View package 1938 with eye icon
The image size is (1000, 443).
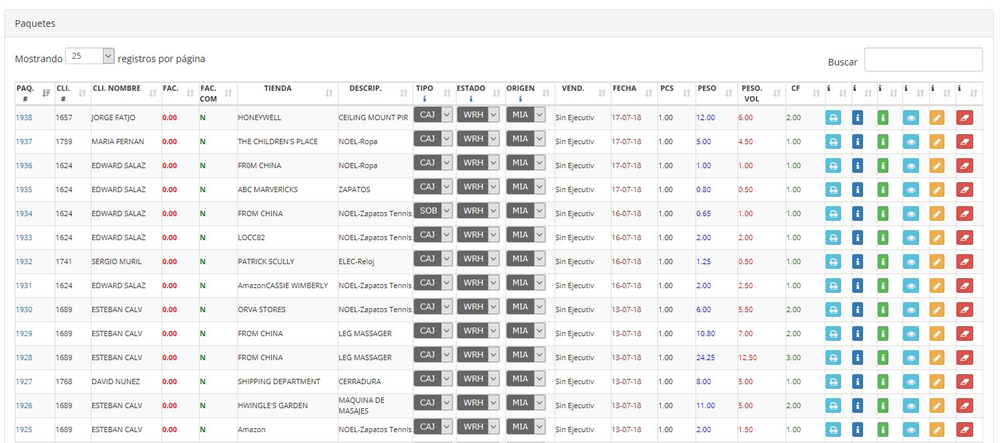click(911, 117)
